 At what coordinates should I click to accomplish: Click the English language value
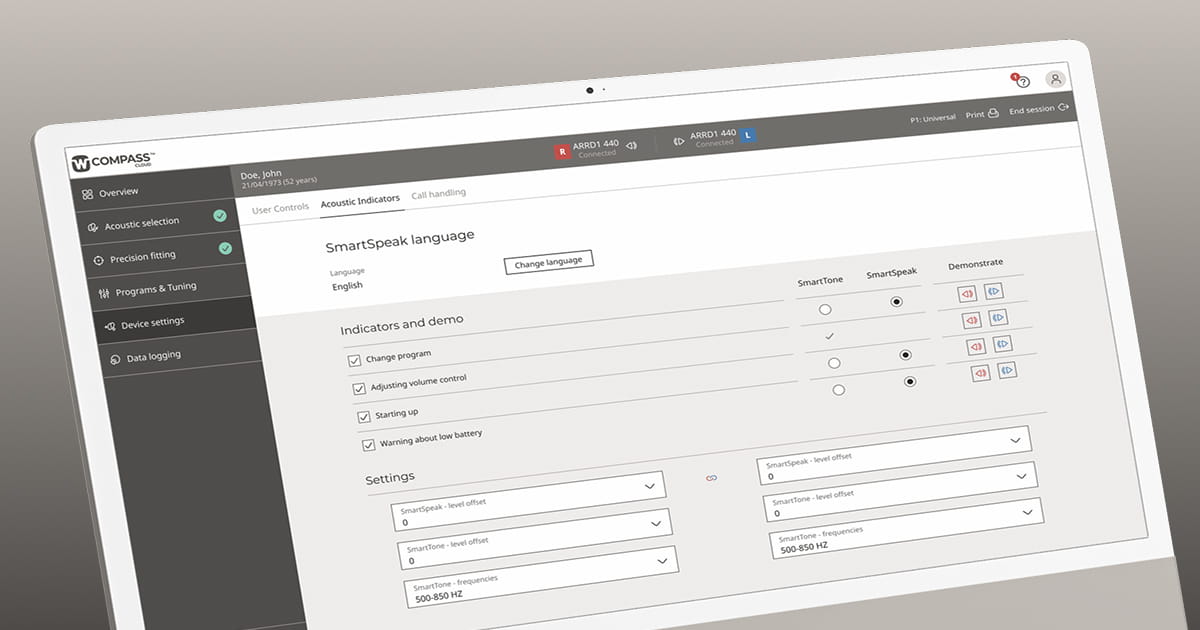tap(347, 286)
